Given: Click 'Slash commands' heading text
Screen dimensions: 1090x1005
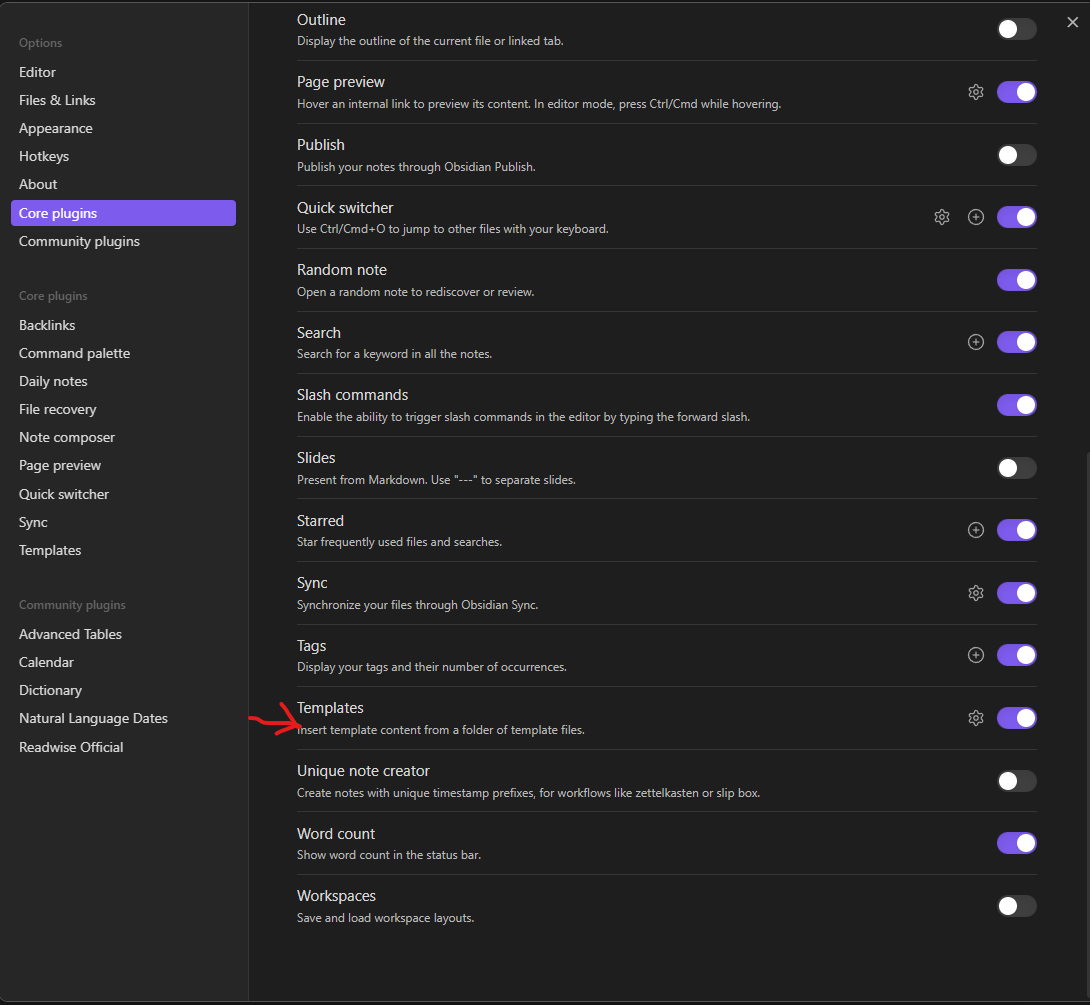Looking at the screenshot, I should click(x=352, y=395).
